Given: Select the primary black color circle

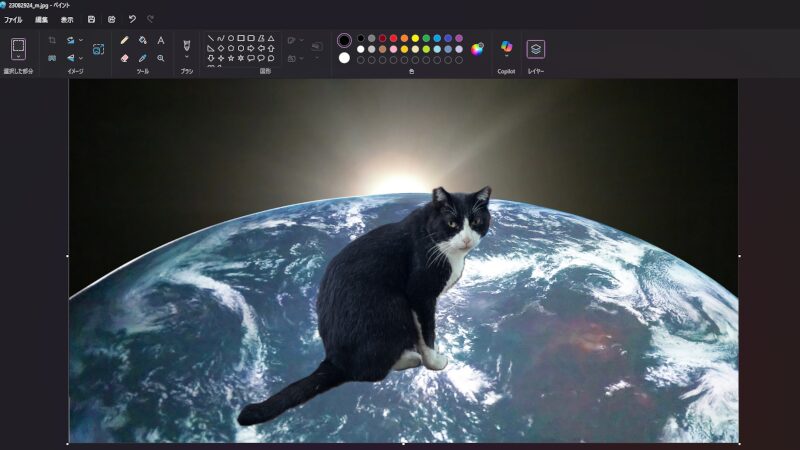Looking at the screenshot, I should [x=345, y=40].
